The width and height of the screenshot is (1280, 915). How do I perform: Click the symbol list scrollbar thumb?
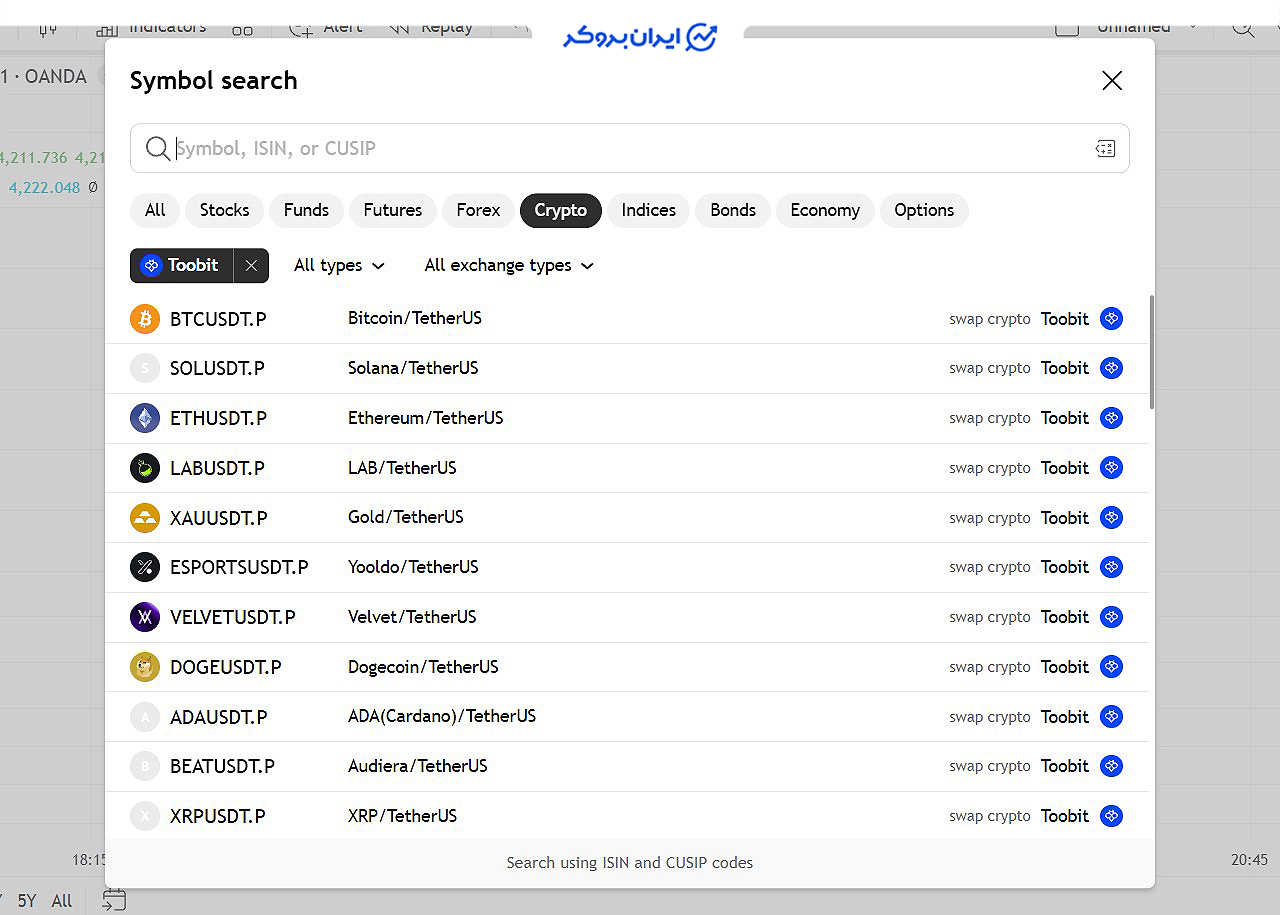click(1151, 351)
